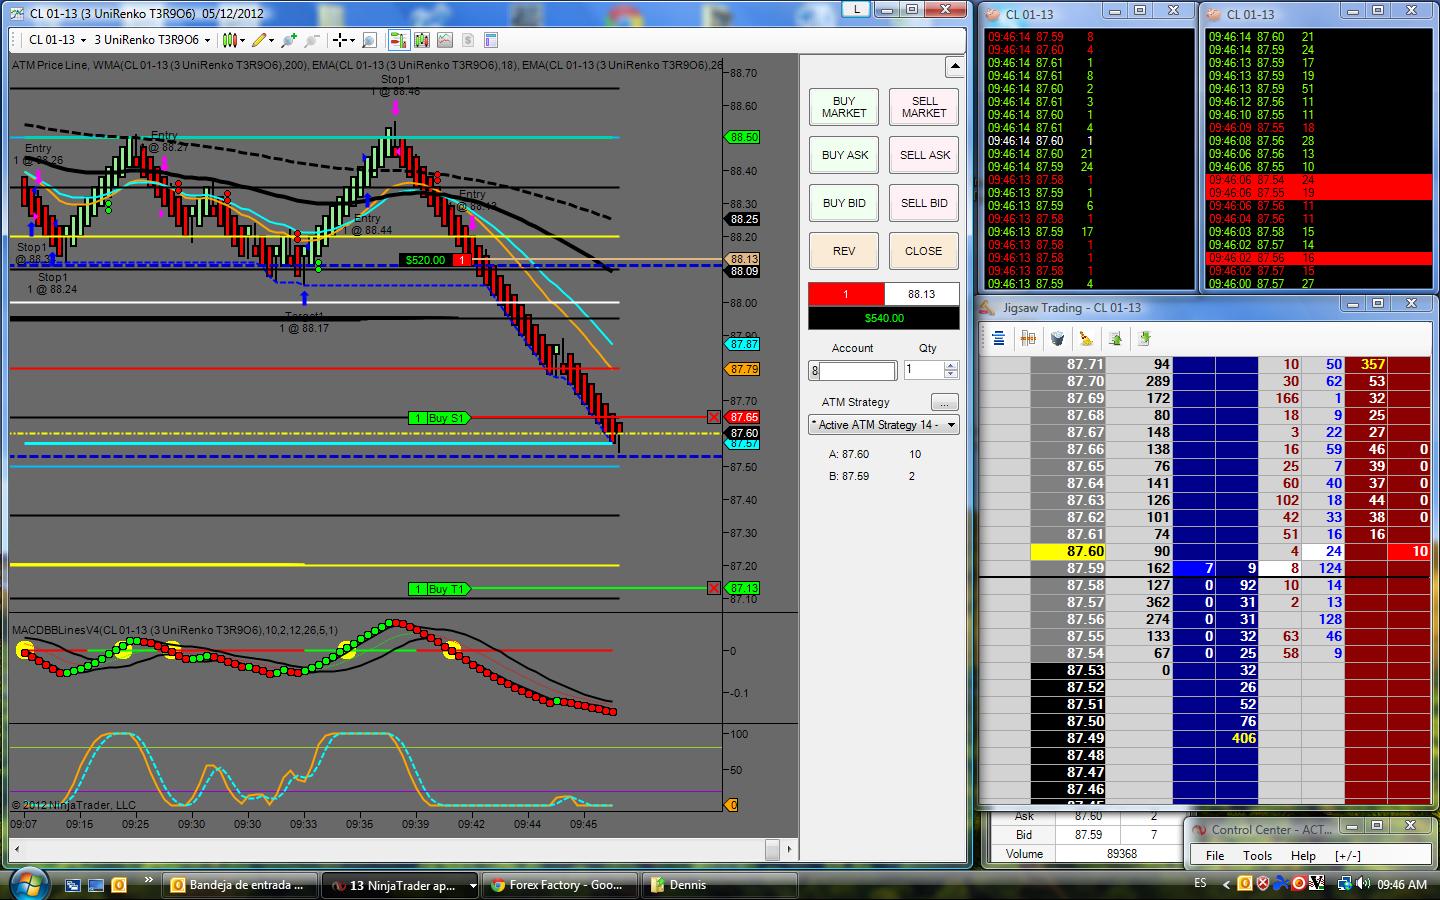
Task: Click the 09:46 AM system clock
Action: click(1401, 884)
